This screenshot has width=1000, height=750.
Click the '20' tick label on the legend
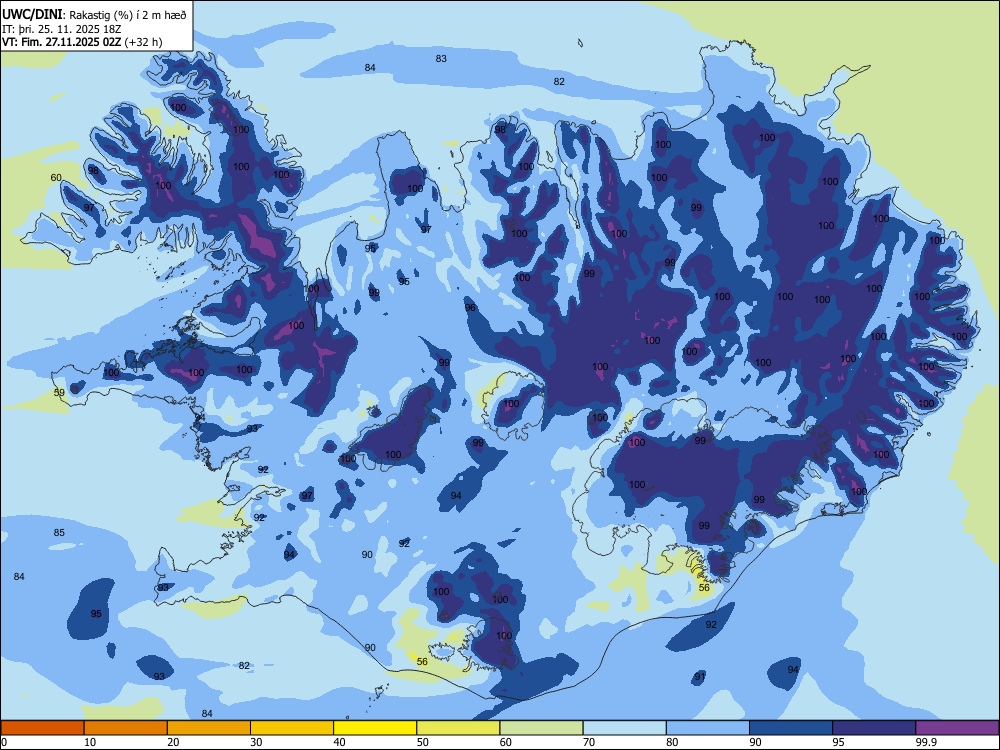(x=173, y=742)
